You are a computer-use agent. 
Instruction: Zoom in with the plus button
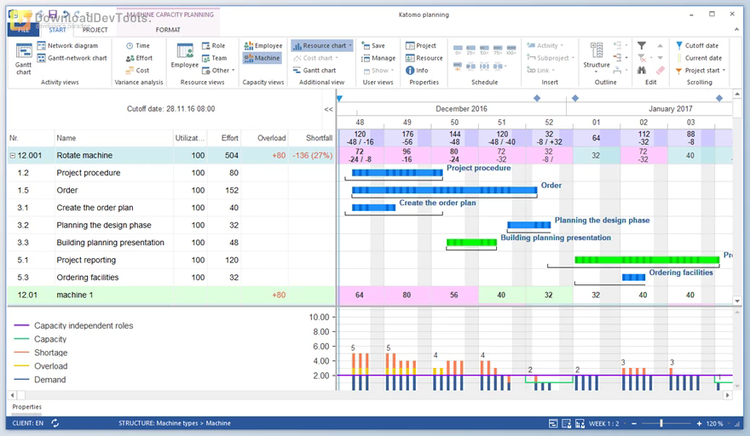(699, 424)
